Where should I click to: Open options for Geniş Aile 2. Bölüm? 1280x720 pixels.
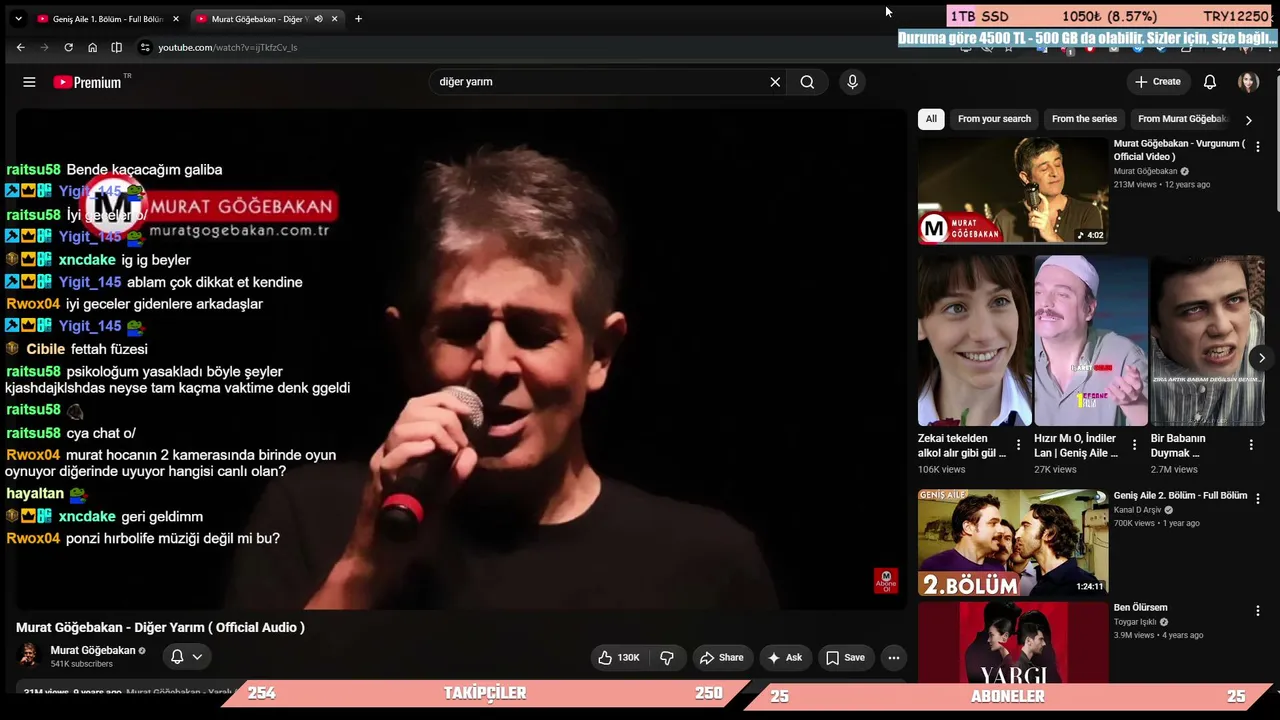pos(1258,499)
